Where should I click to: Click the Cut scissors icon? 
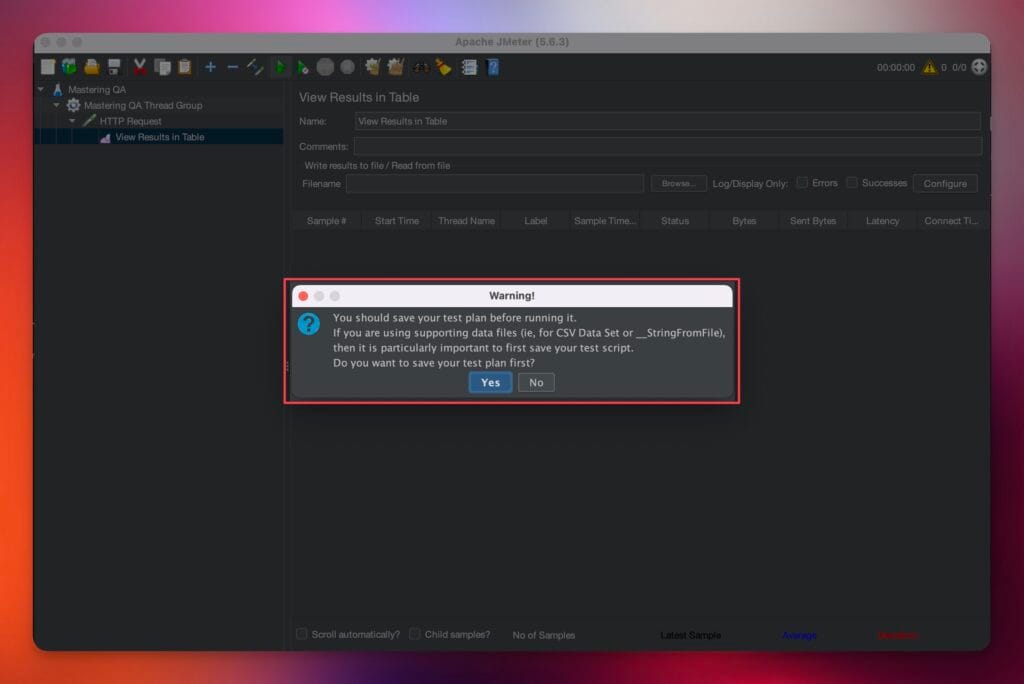pos(139,67)
